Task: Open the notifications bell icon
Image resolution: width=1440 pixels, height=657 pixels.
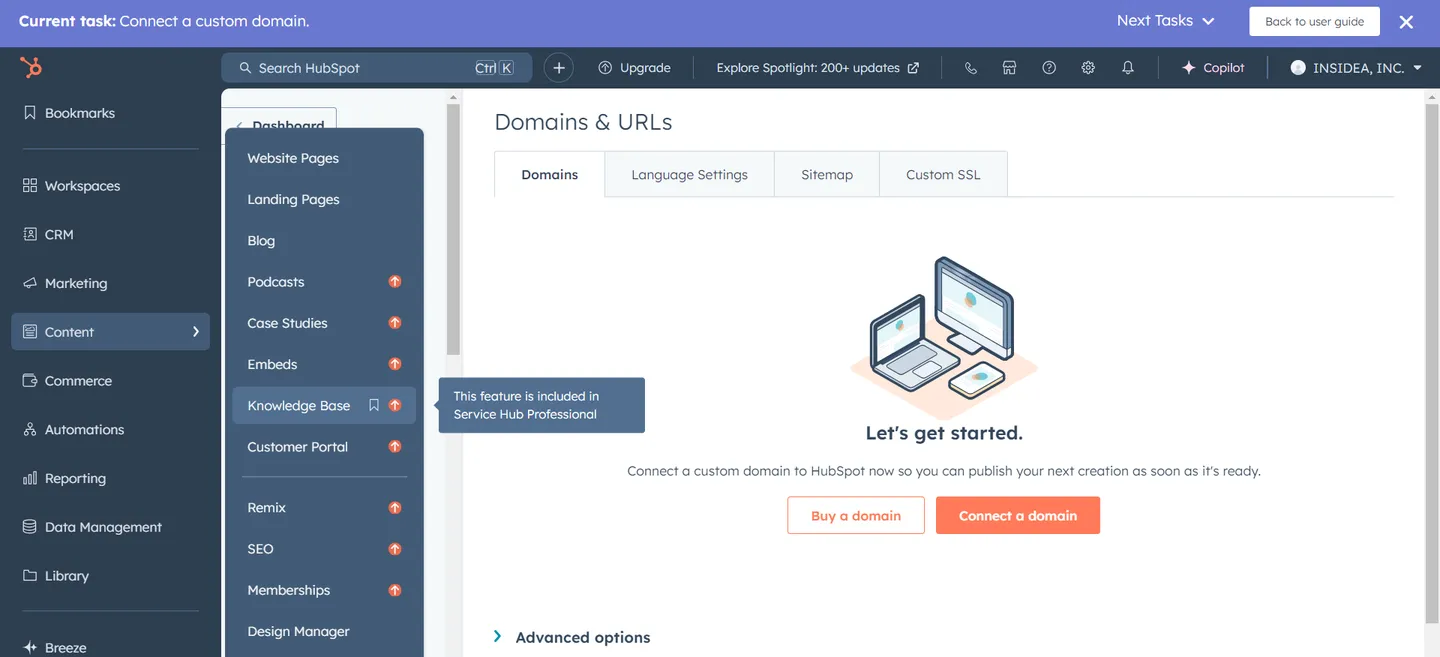Action: point(1128,68)
